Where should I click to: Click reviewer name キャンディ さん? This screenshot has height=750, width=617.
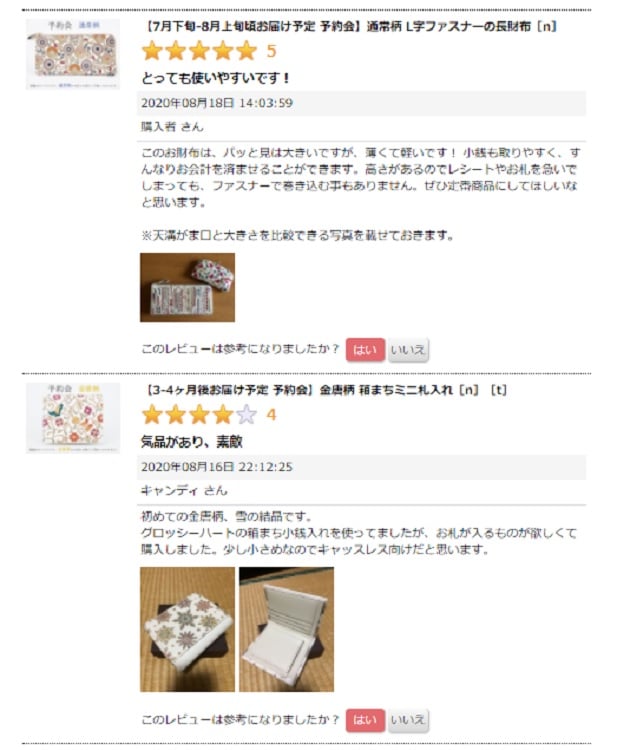tap(184, 491)
